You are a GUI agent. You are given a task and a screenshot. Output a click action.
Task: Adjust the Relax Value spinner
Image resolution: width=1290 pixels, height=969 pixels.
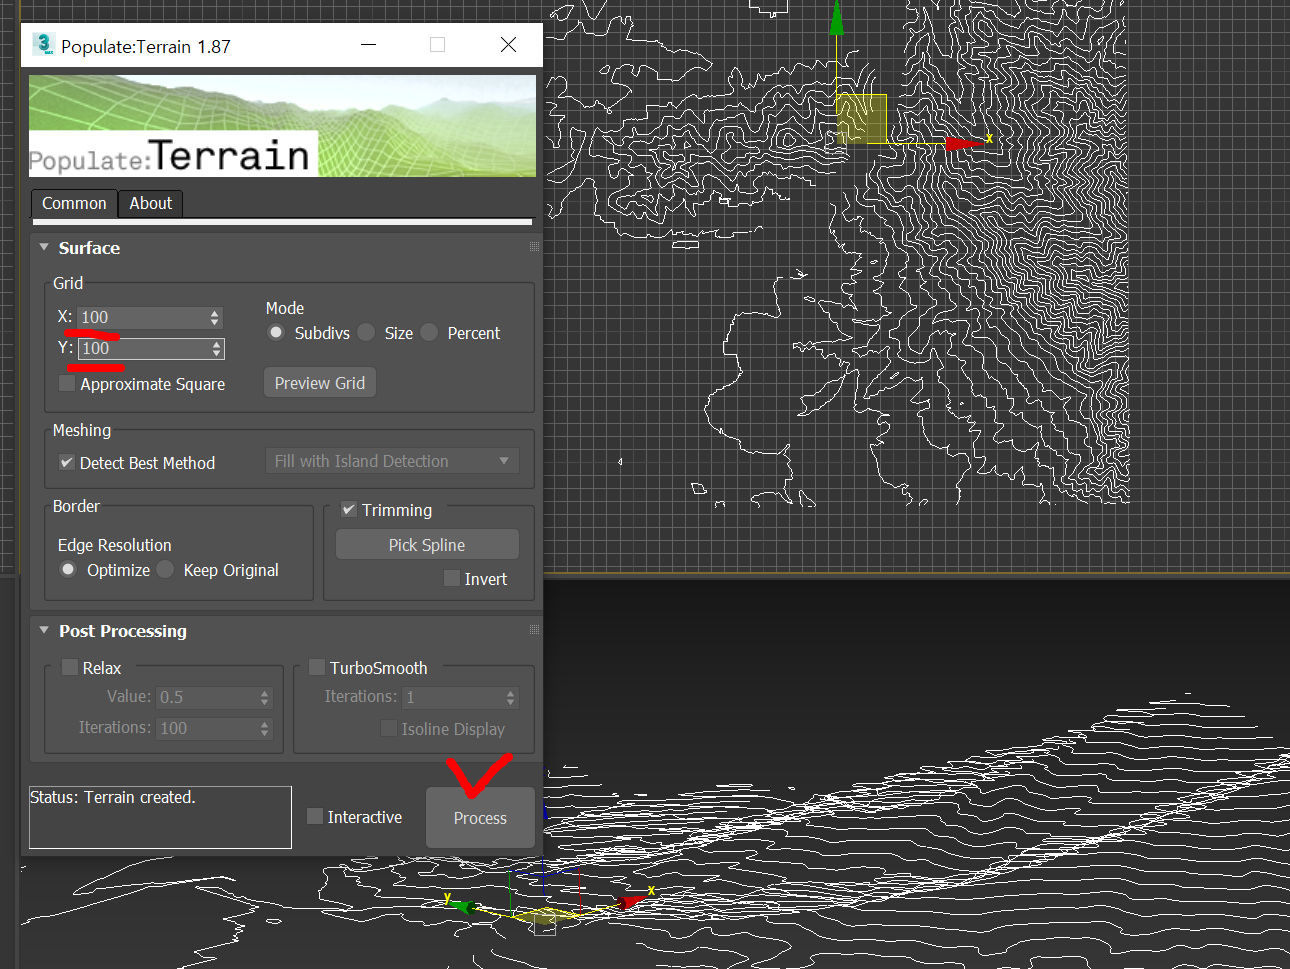coord(264,697)
